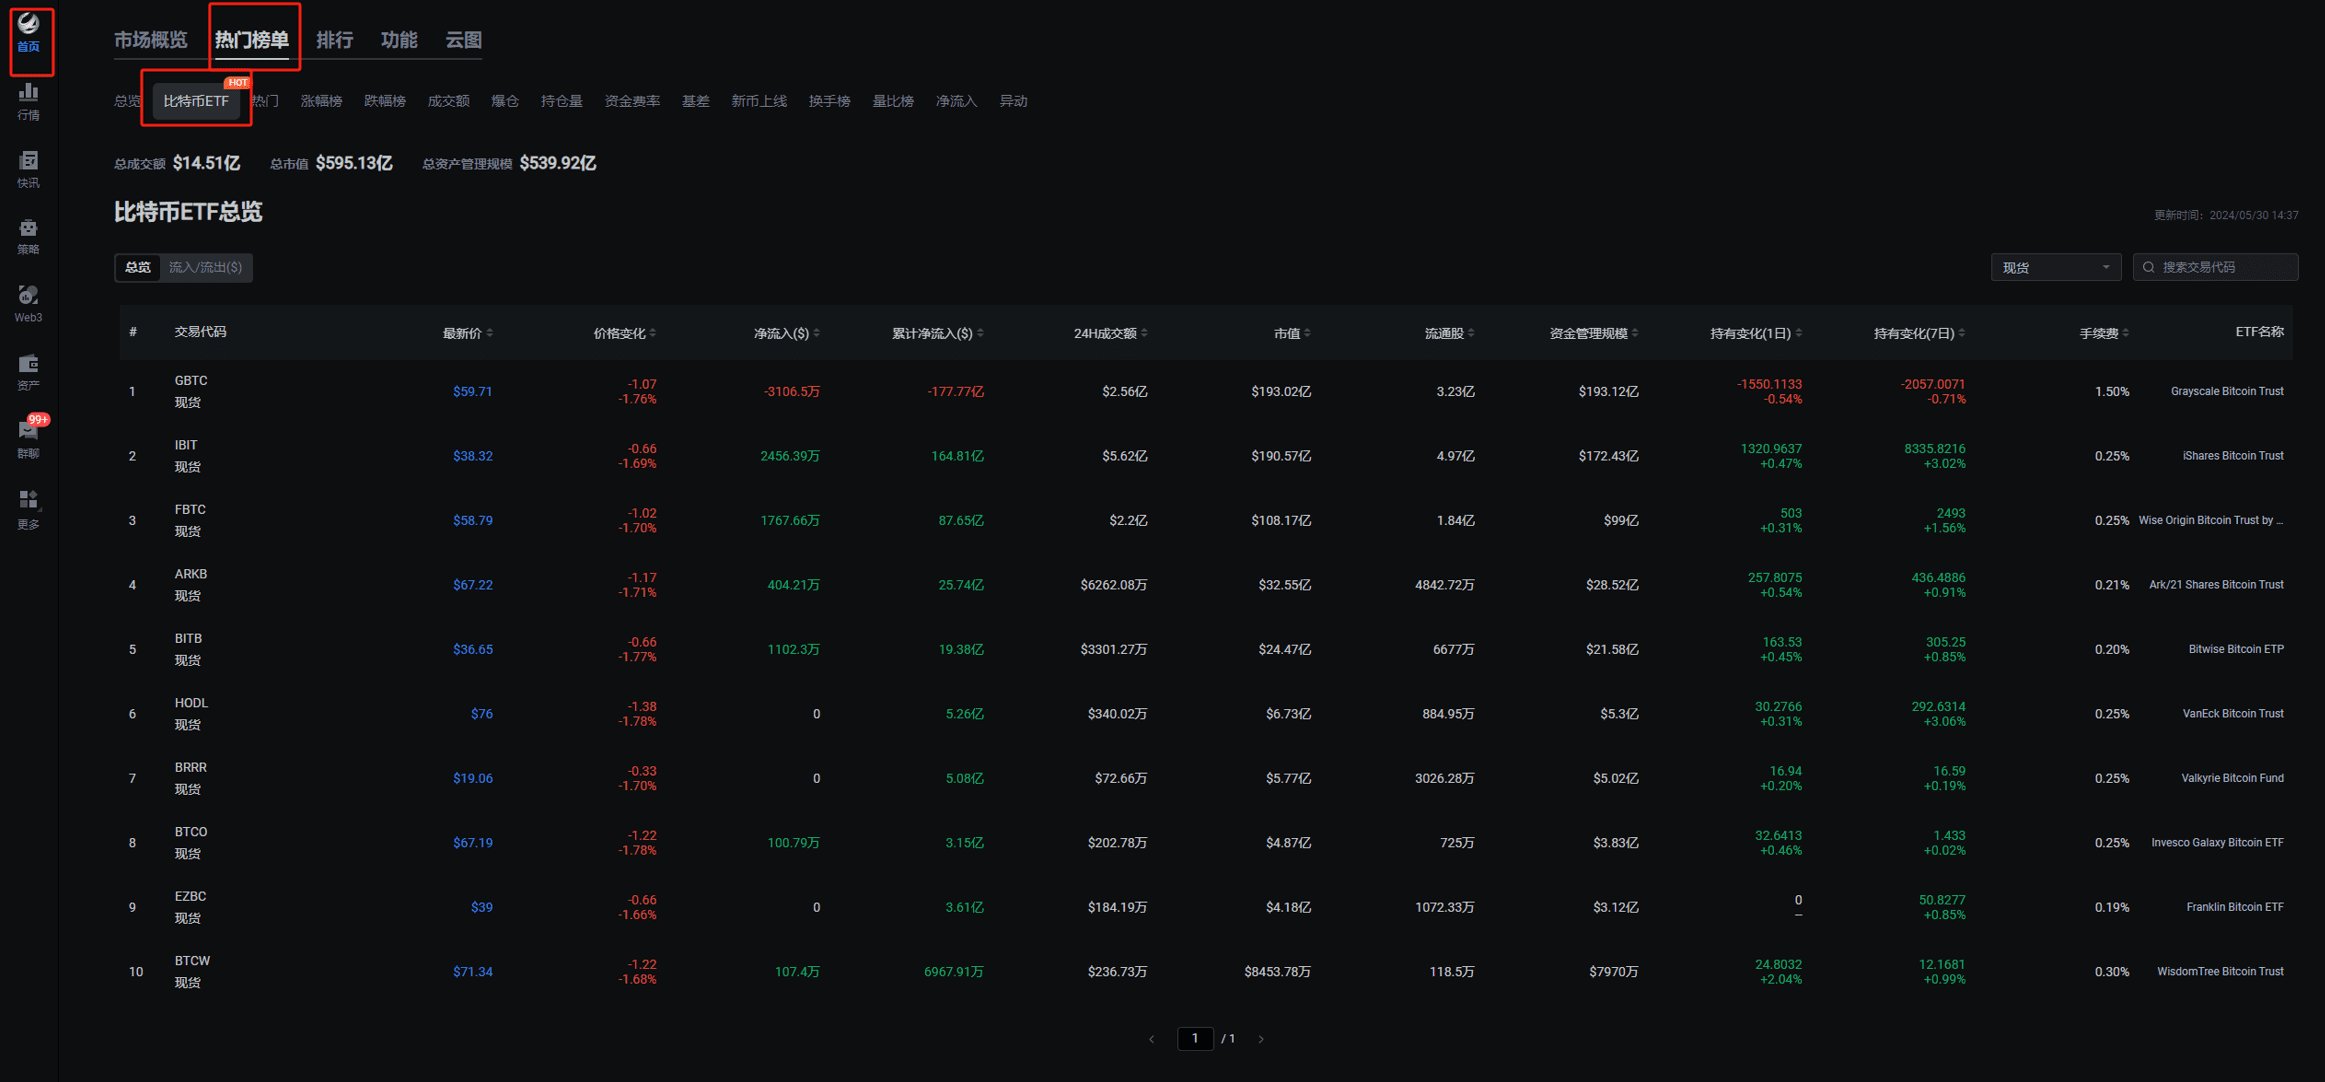The image size is (2325, 1082).
Task: Open the HODL row
Action: [1206, 714]
